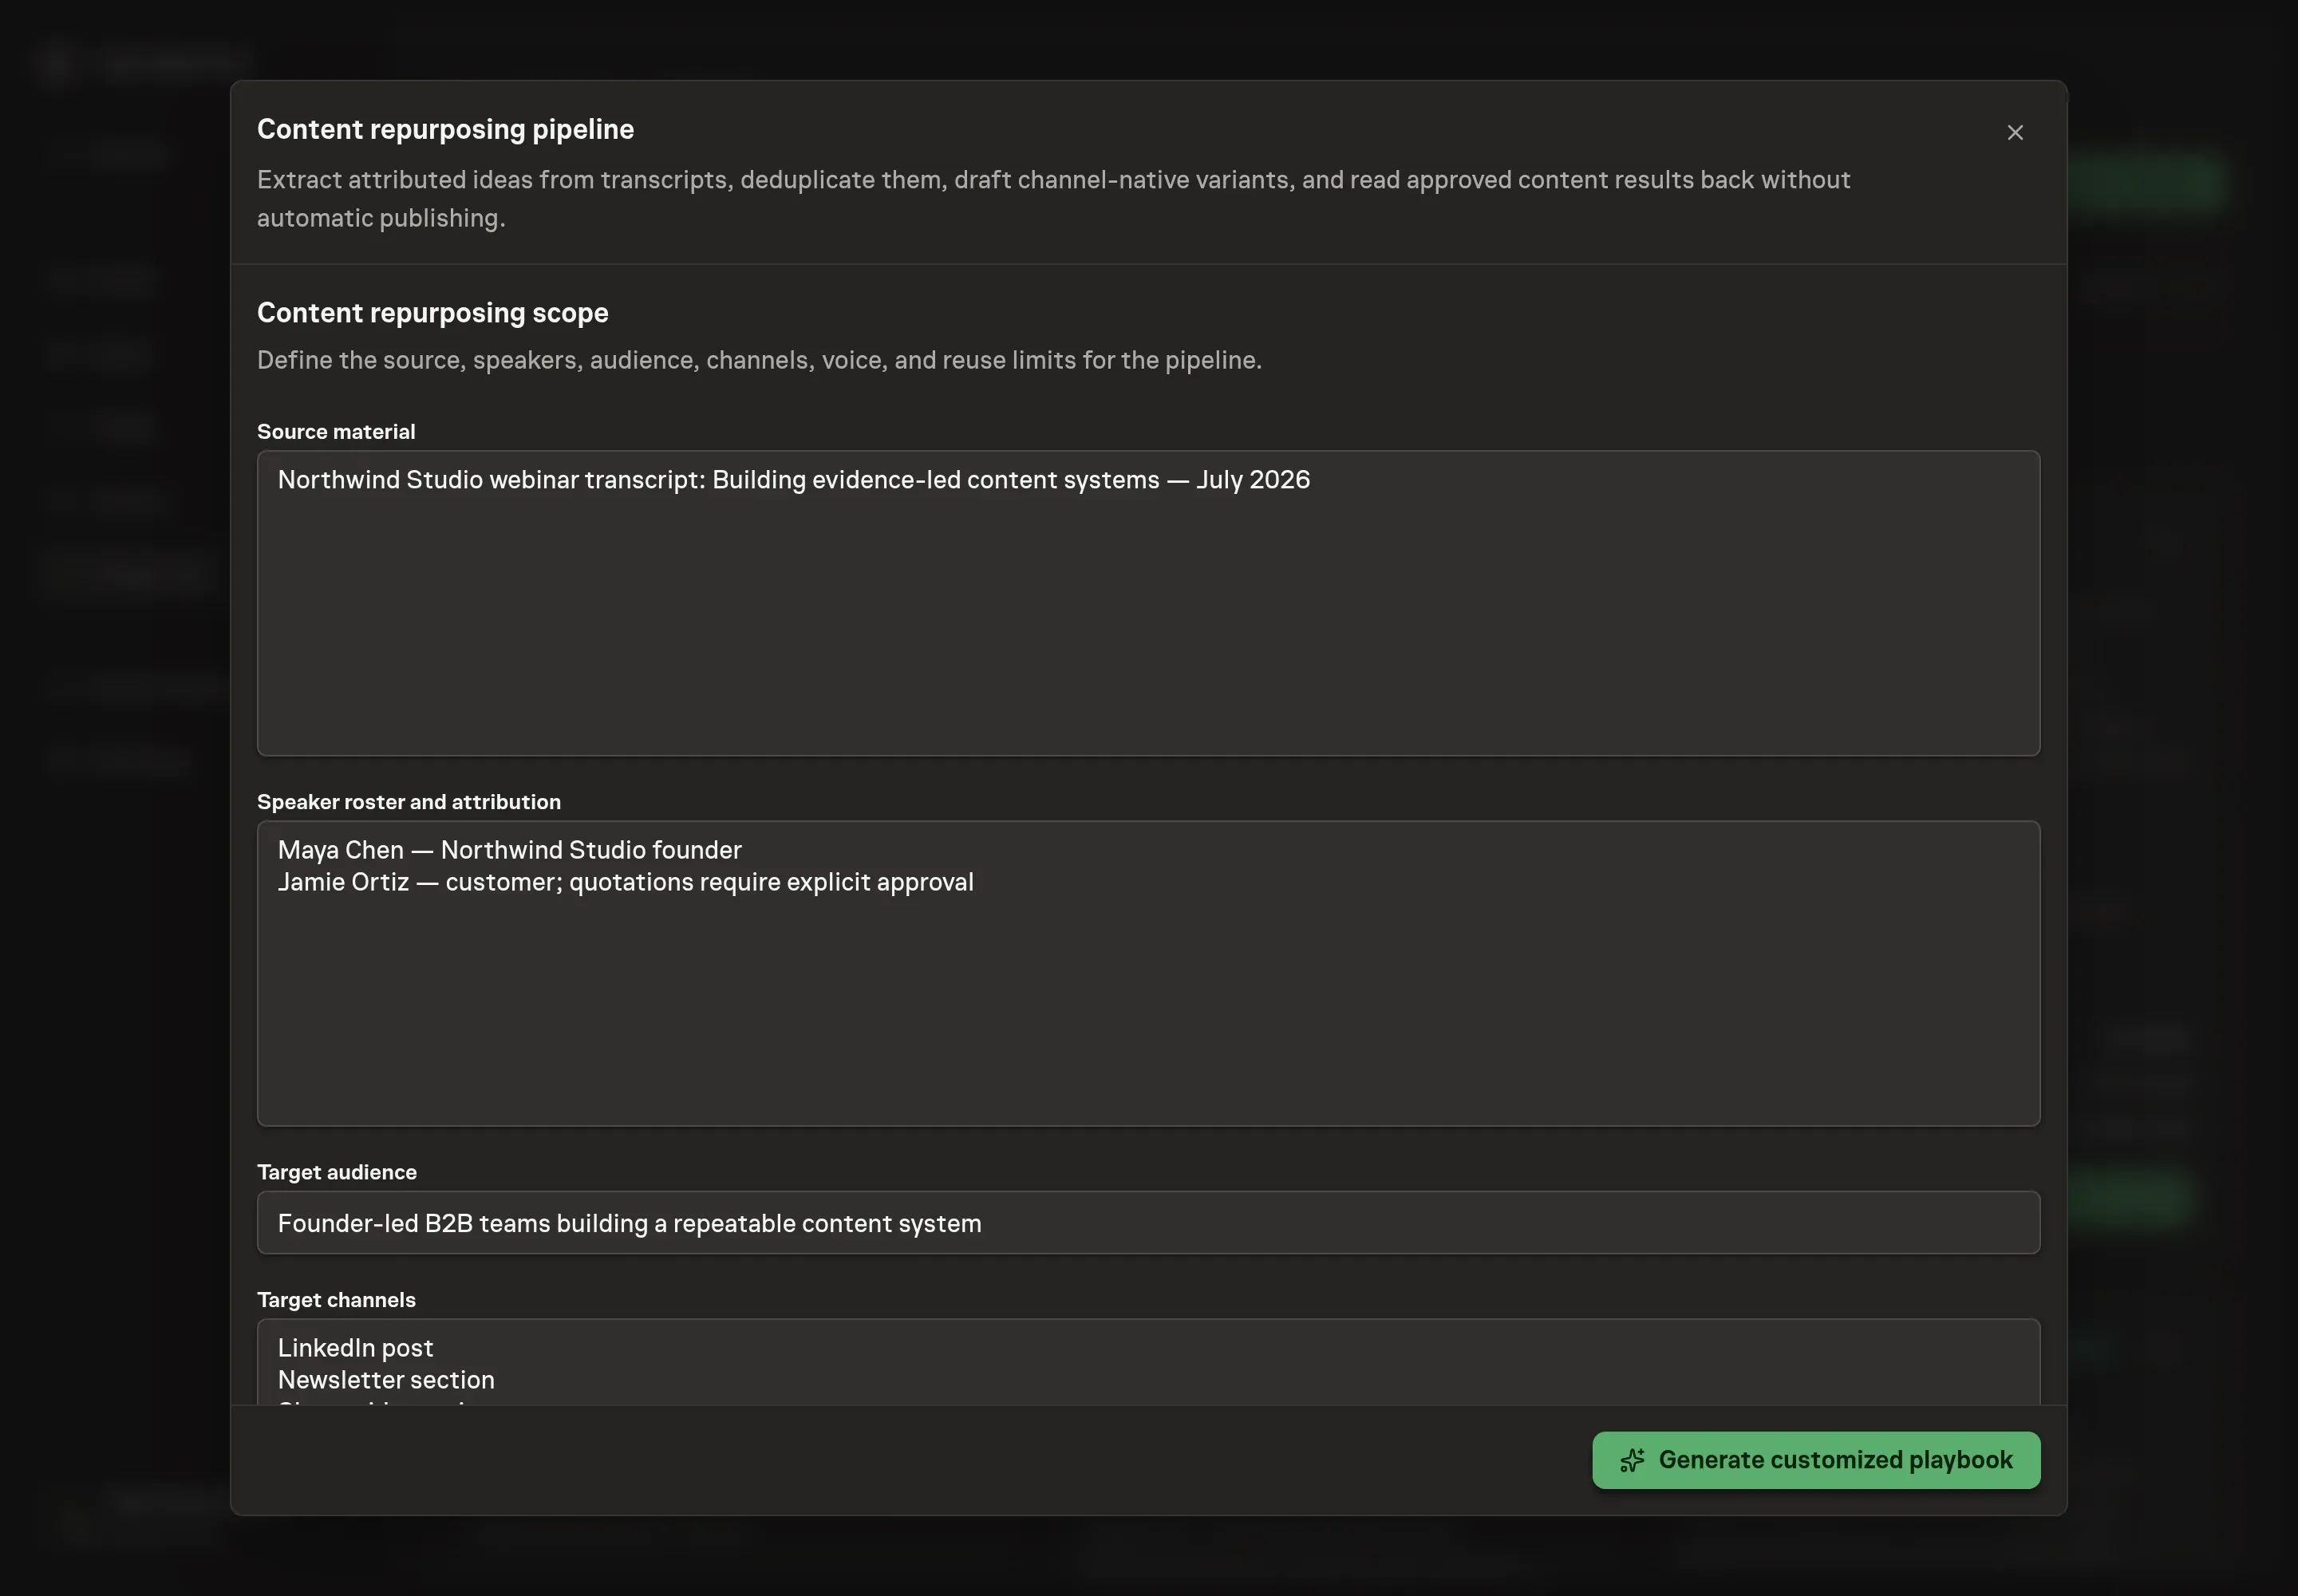Click the Generate customized playbook button

[1815, 1459]
